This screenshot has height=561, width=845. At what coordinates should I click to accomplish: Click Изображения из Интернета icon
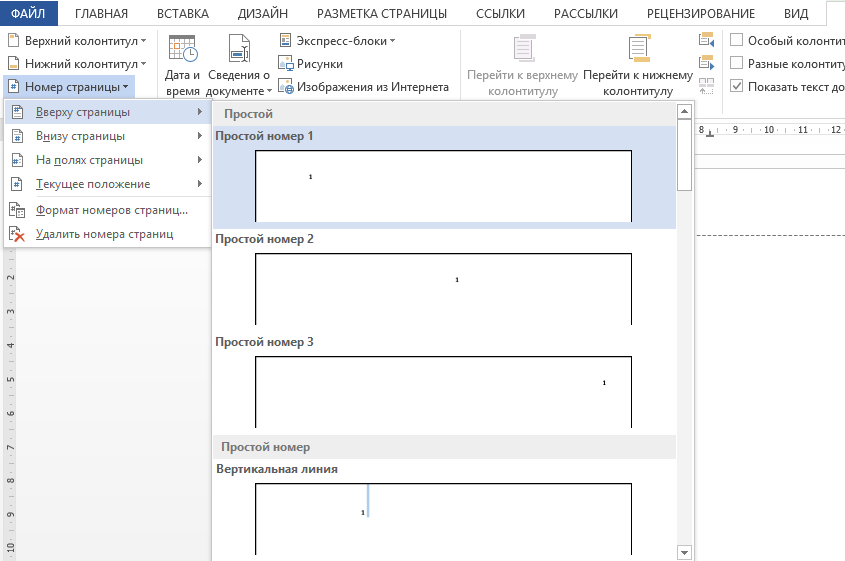[x=286, y=87]
